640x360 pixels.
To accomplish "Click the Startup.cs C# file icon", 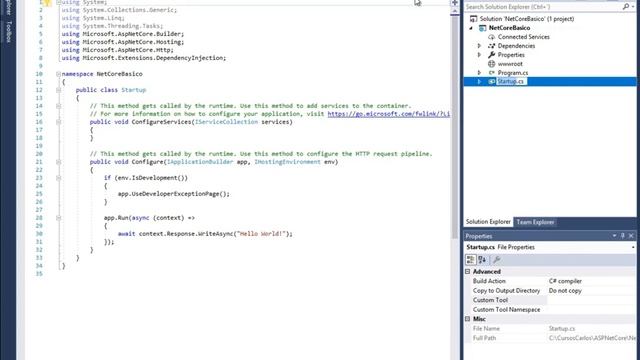I will coord(491,82).
